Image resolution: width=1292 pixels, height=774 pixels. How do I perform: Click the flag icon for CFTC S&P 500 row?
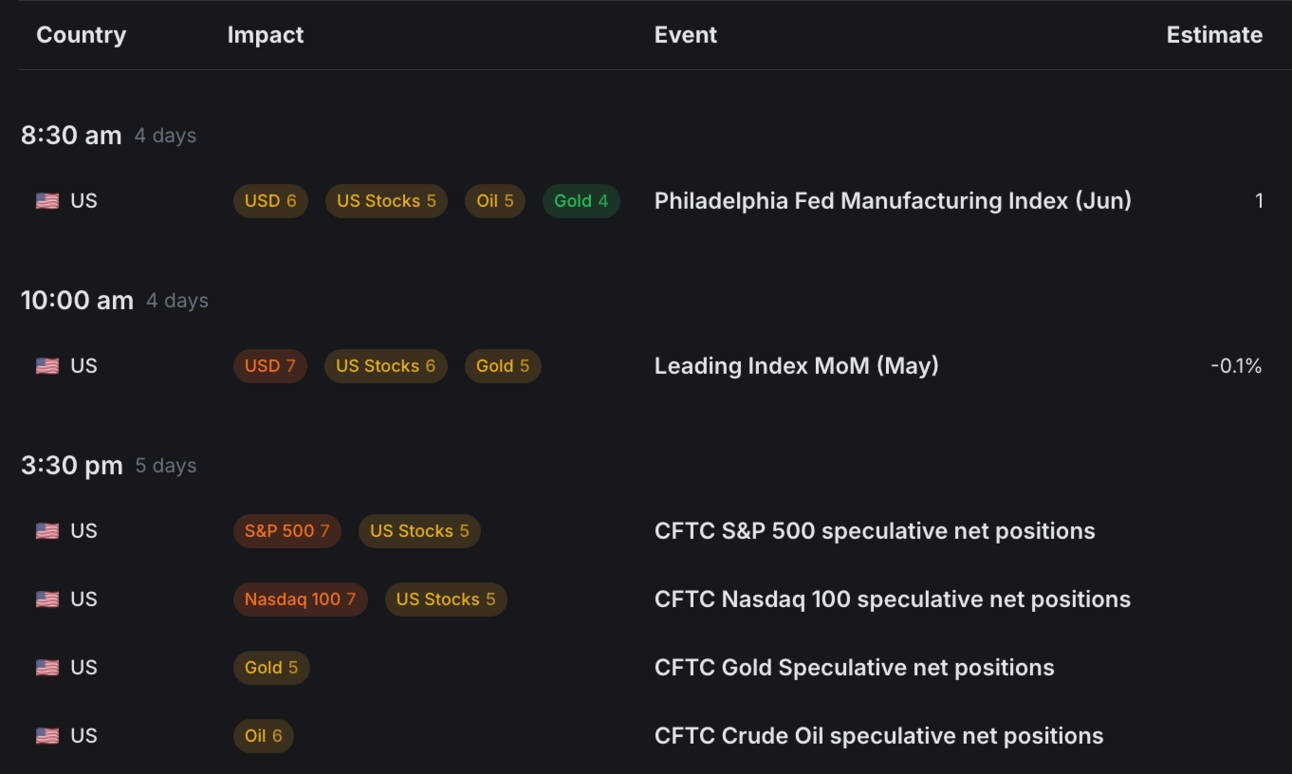pyautogui.click(x=47, y=531)
